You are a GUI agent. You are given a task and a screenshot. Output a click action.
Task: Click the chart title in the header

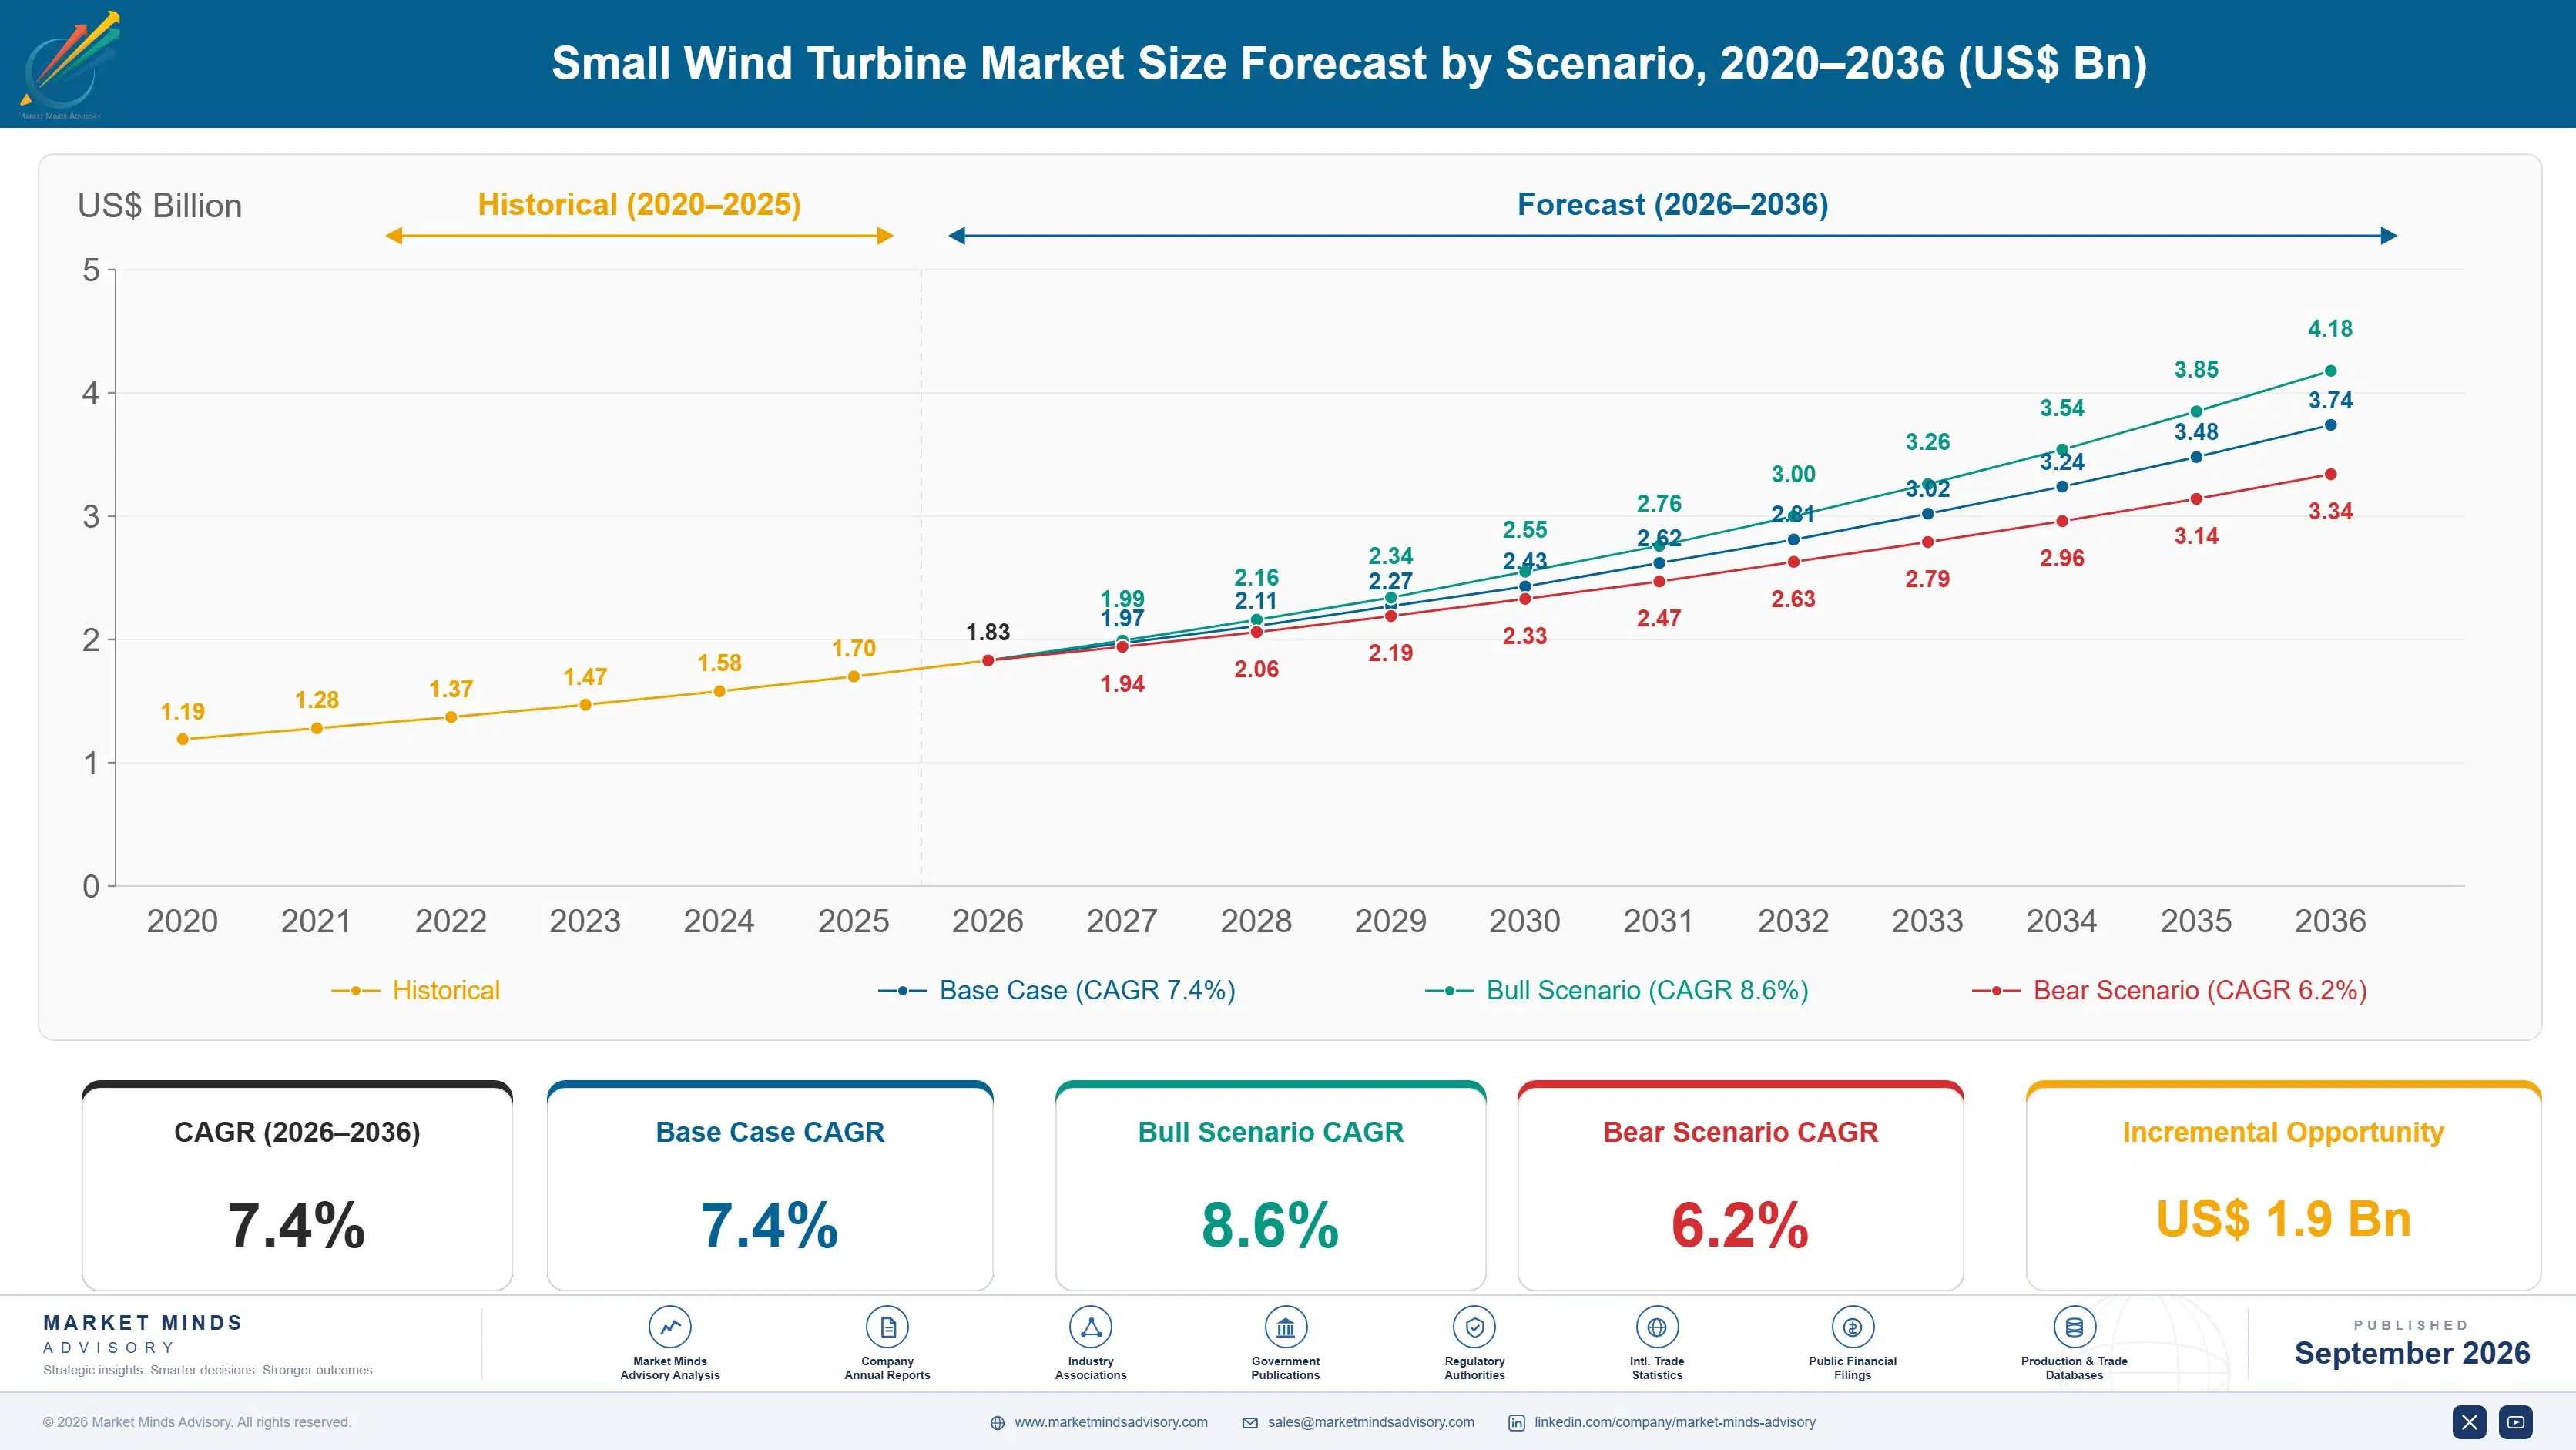(1349, 63)
